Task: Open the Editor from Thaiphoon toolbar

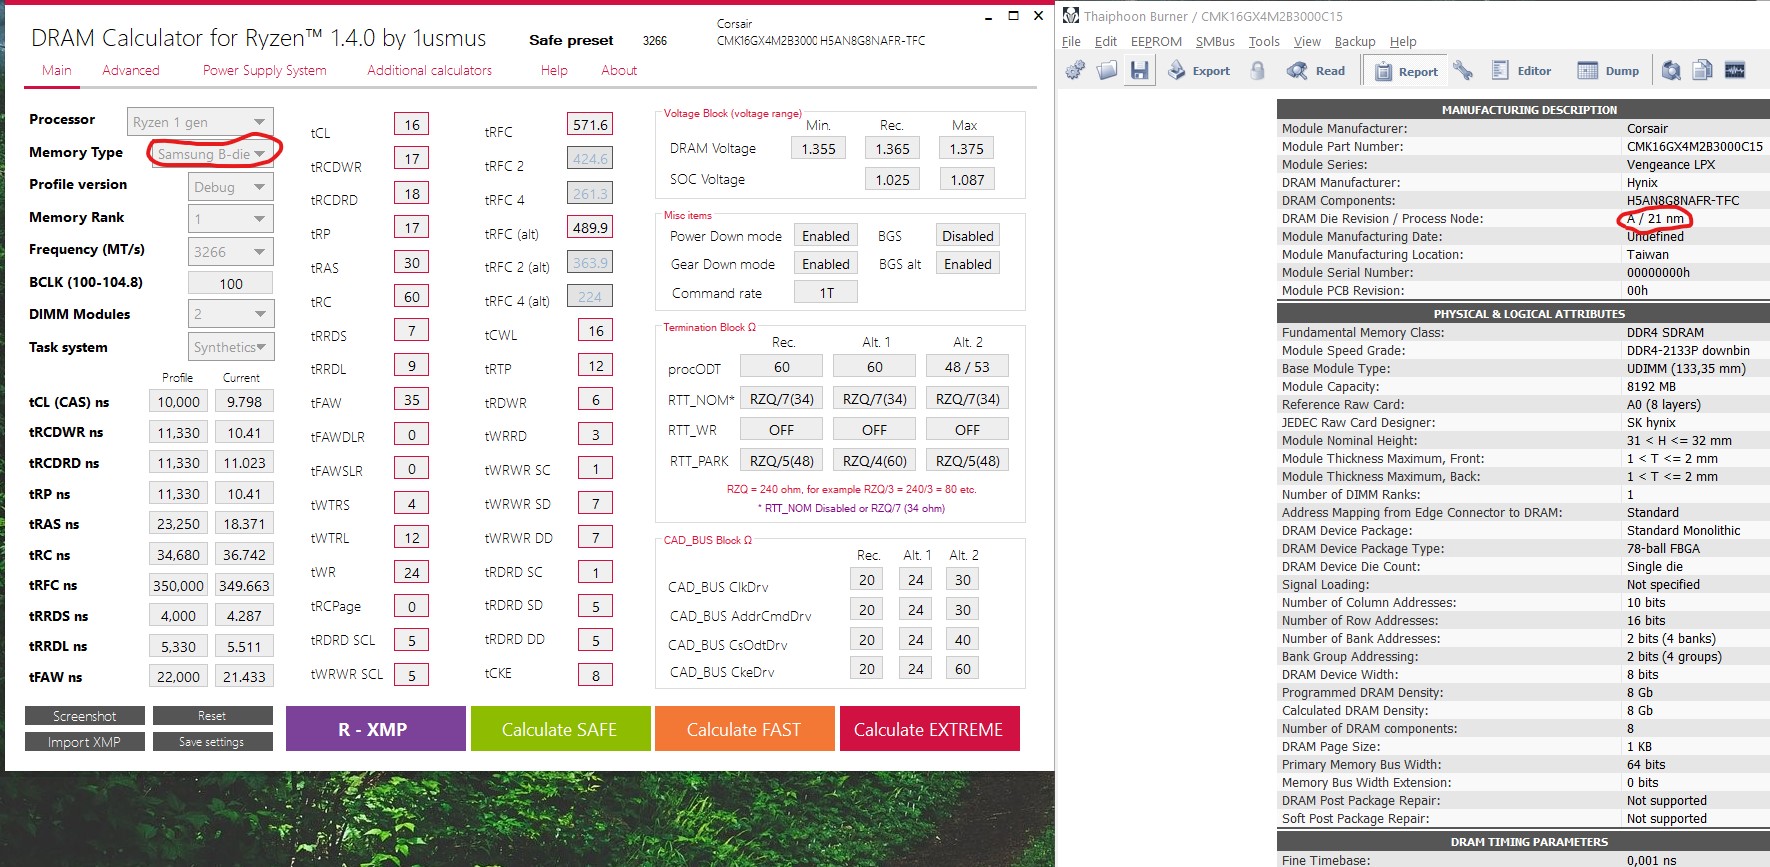Action: [1521, 70]
